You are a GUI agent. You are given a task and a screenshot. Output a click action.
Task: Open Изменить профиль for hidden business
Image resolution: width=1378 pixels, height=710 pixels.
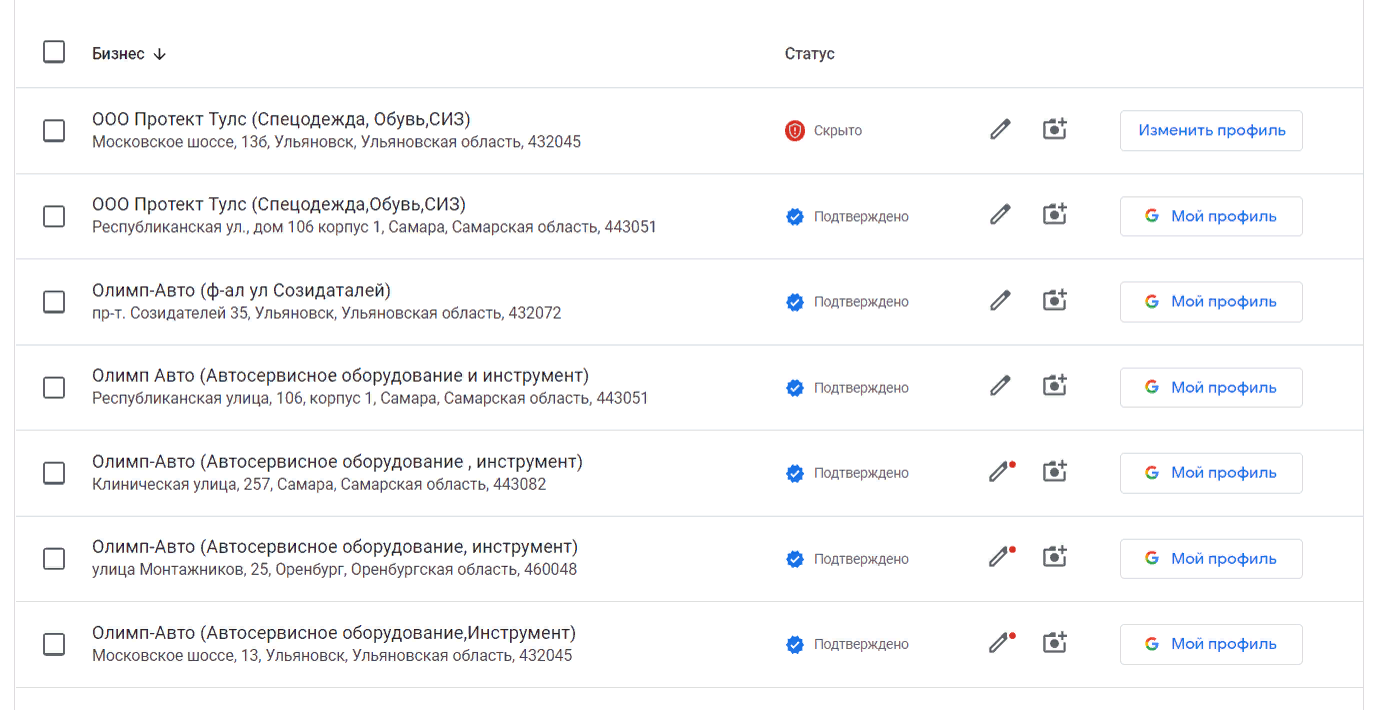click(1211, 130)
